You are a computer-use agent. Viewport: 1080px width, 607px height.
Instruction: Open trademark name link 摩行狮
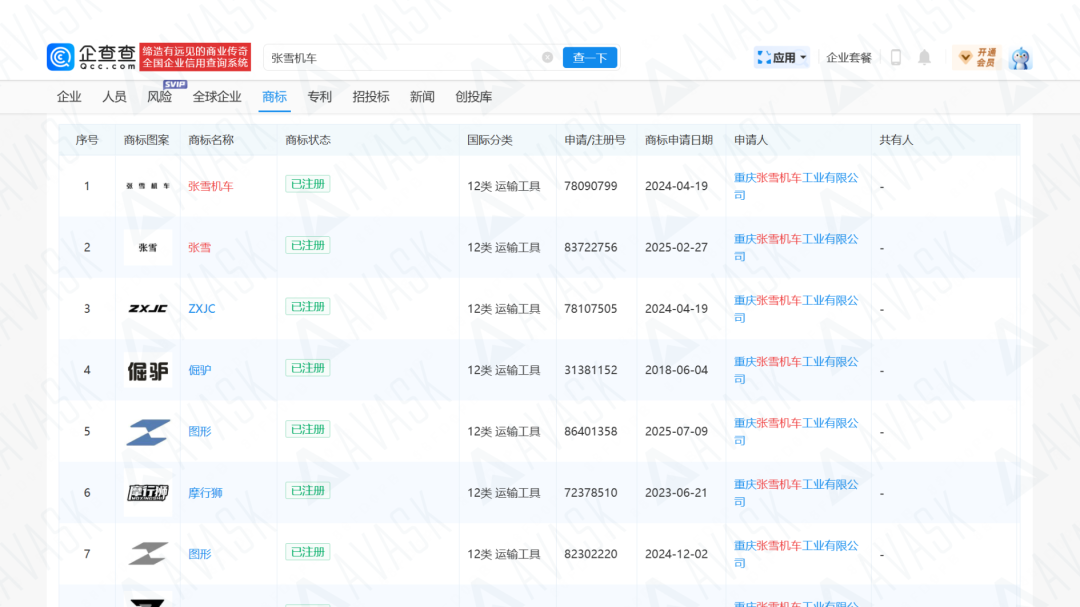click(x=205, y=493)
